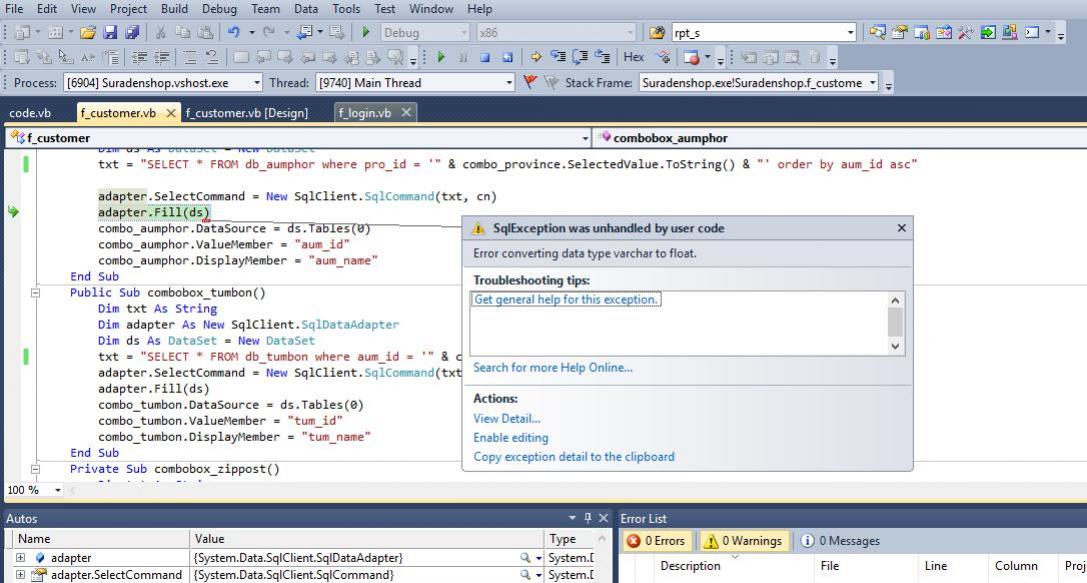Open Solution Explorer from the toolbar

coord(878,33)
